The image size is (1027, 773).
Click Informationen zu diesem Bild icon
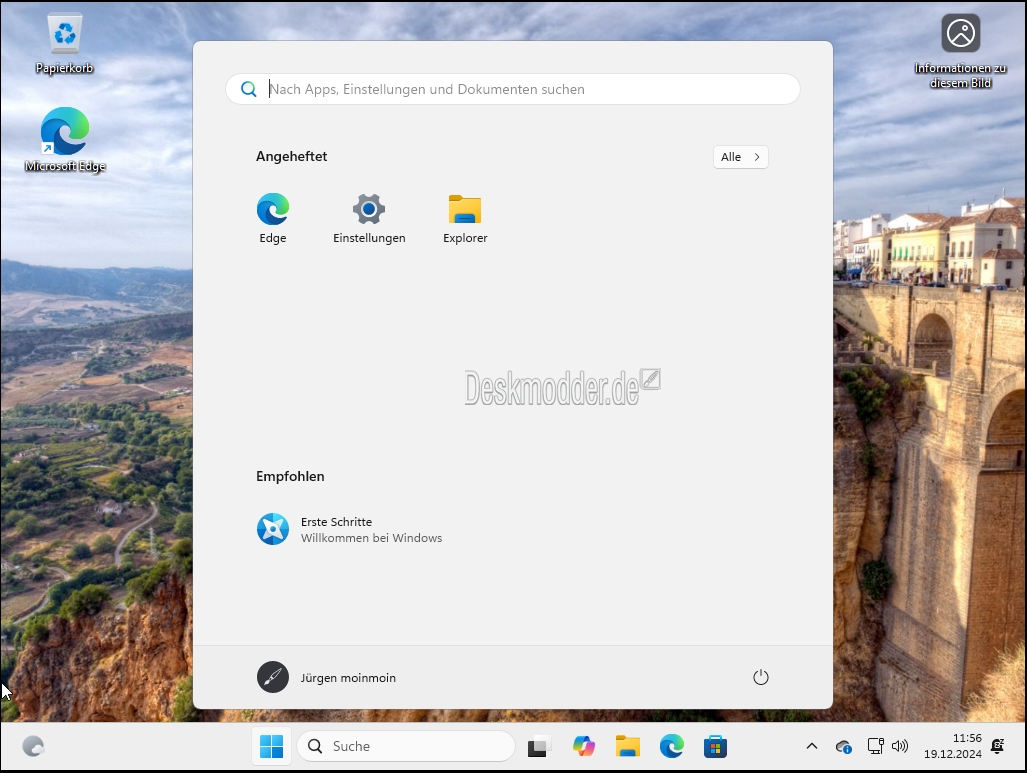(960, 51)
